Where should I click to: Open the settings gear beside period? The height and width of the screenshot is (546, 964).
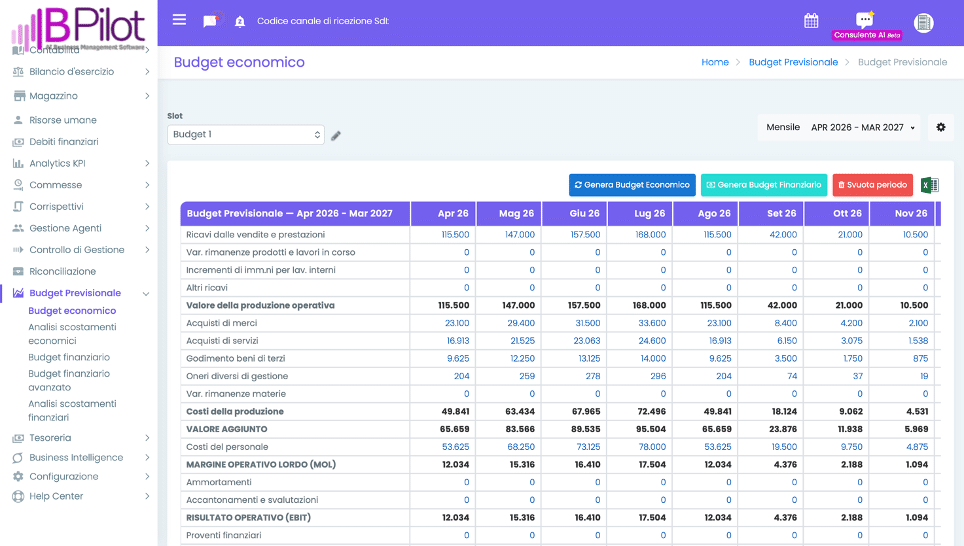click(x=940, y=128)
